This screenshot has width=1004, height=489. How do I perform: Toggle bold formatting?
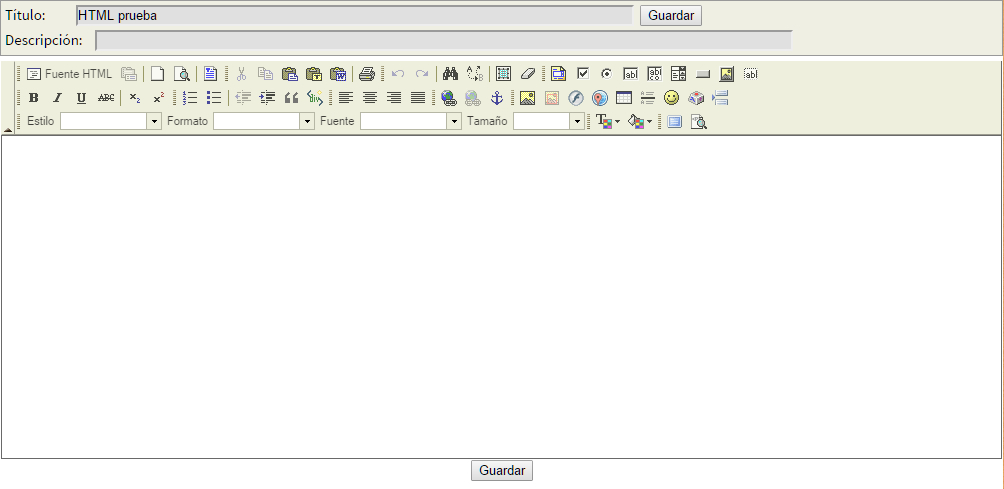point(34,98)
